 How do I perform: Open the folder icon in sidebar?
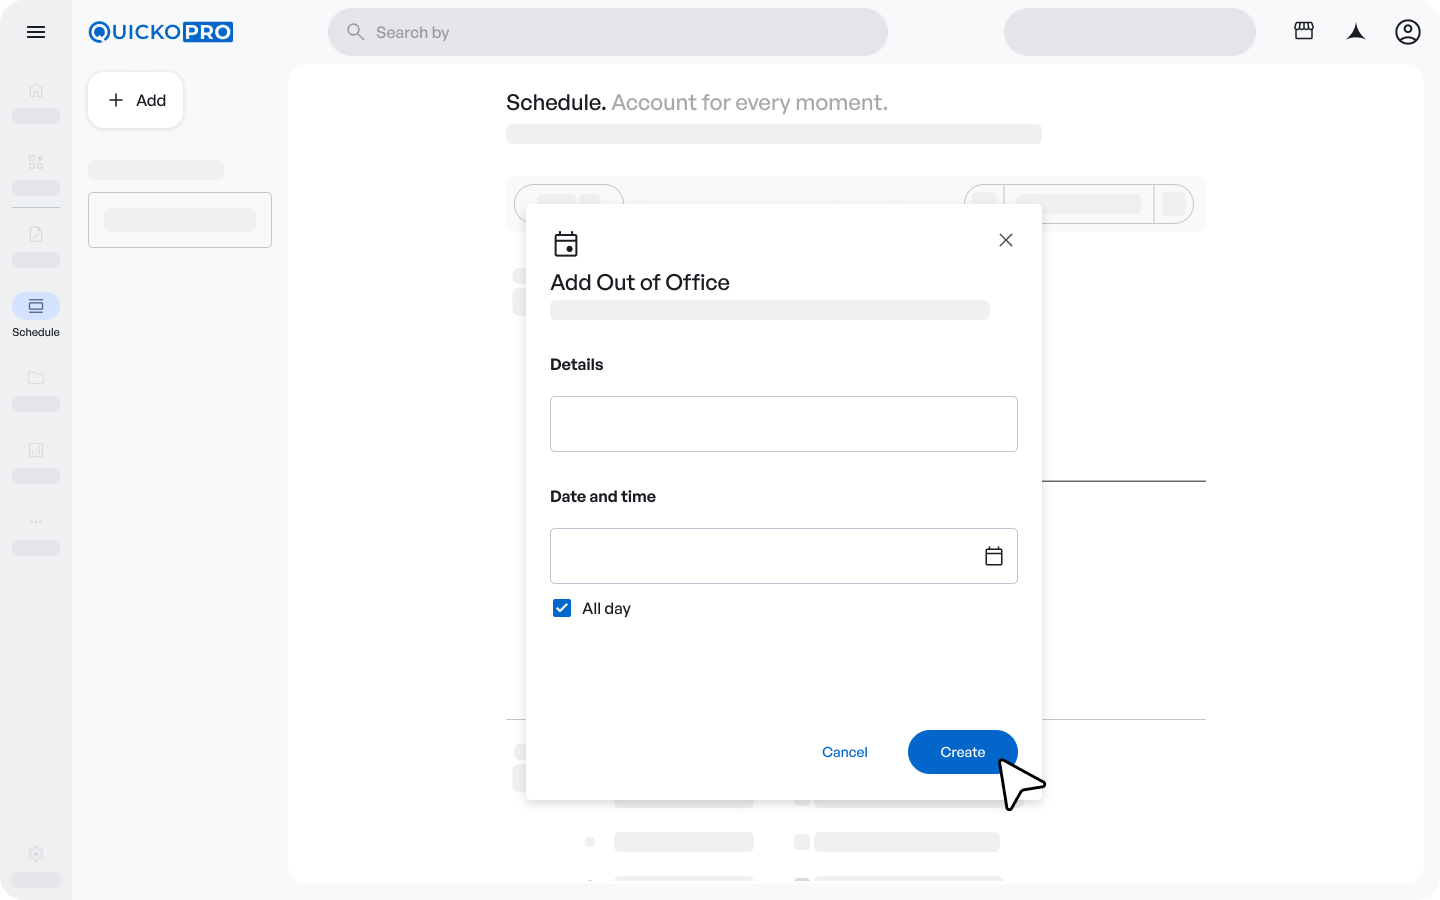[x=36, y=378]
